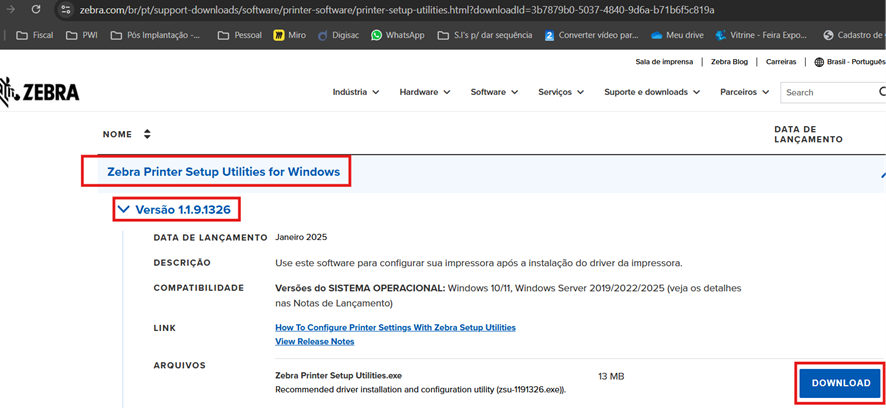Screen dimensions: 886x408
Task: Open the View Release Notes link
Action: (314, 342)
